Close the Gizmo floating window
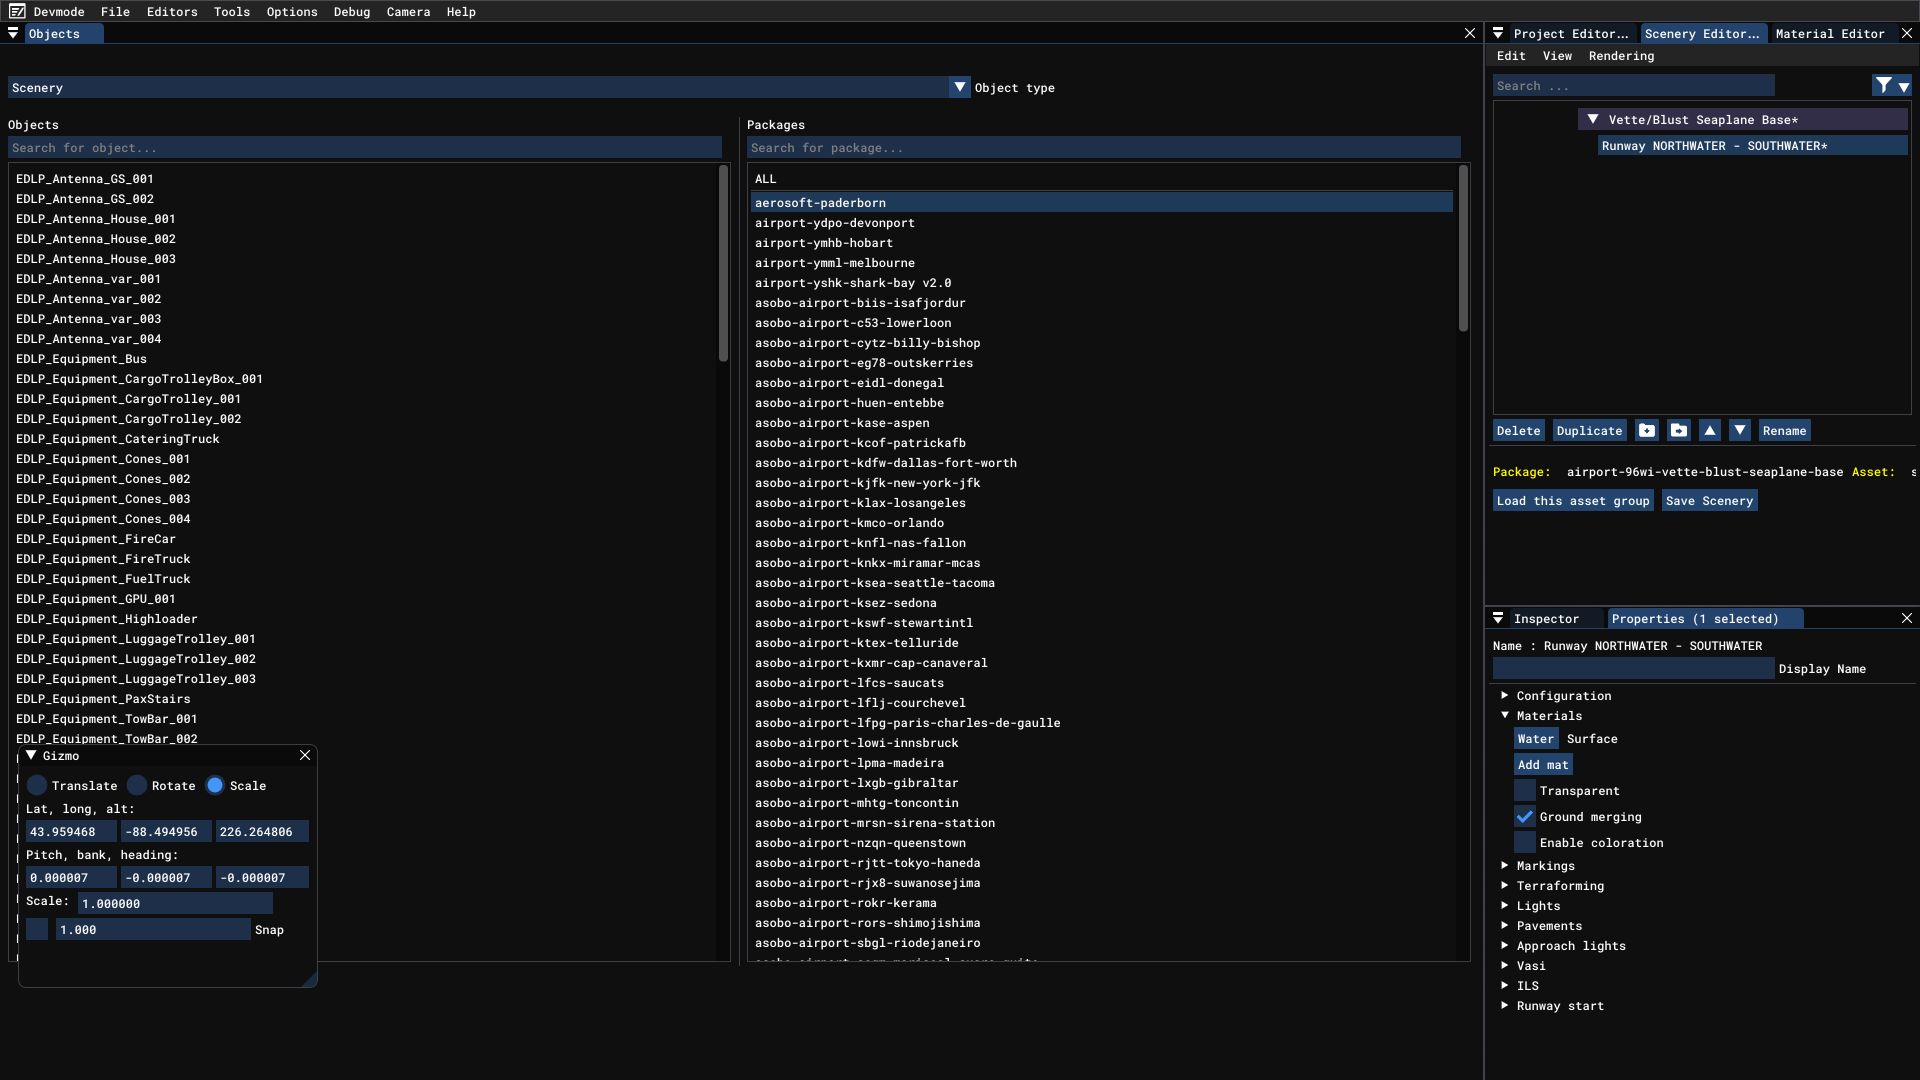The height and width of the screenshot is (1080, 1920). [x=305, y=756]
